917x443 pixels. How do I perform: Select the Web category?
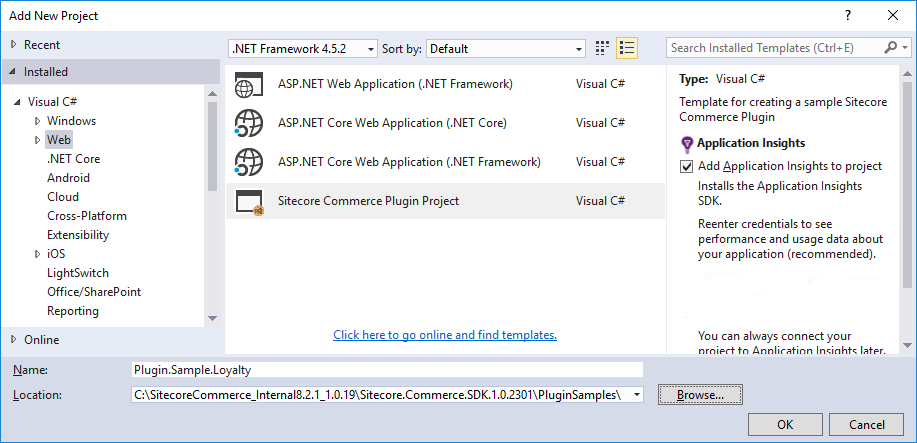(x=58, y=140)
